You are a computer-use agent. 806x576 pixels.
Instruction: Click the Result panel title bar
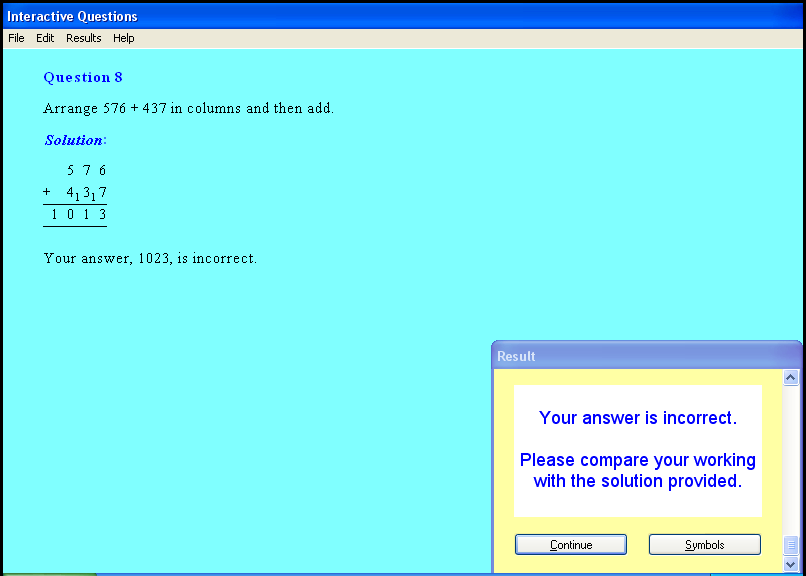click(646, 356)
